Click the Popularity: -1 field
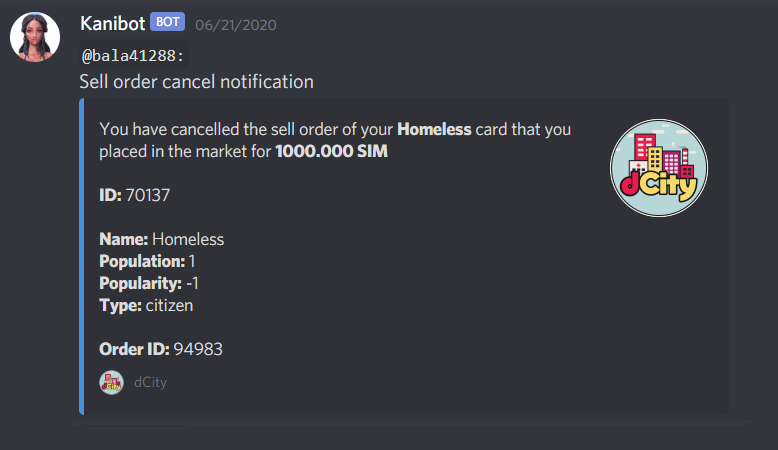Viewport: 778px width, 450px height. coord(149,283)
